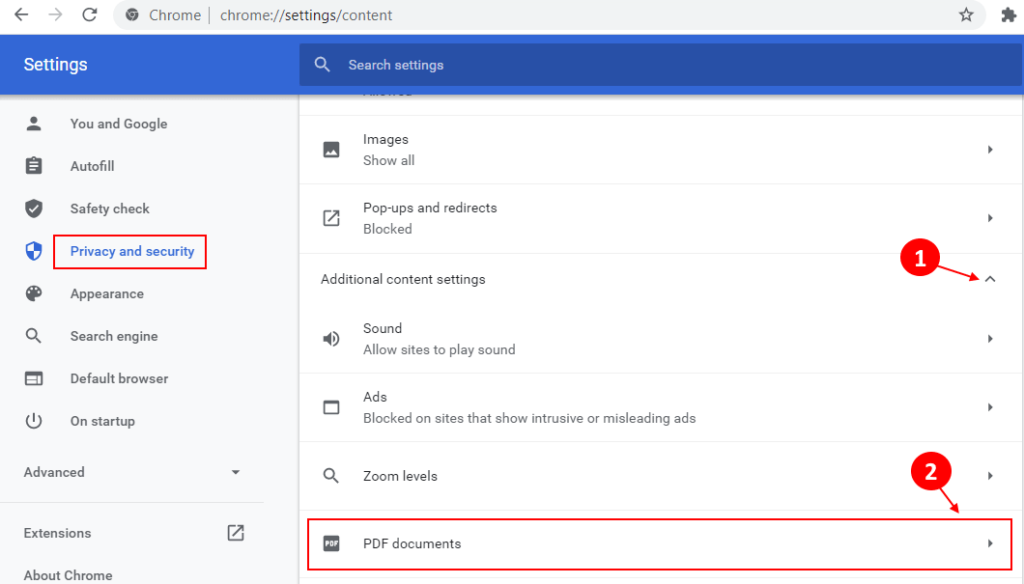This screenshot has width=1024, height=584.
Task: Click the Default browser icon
Action: tap(34, 378)
